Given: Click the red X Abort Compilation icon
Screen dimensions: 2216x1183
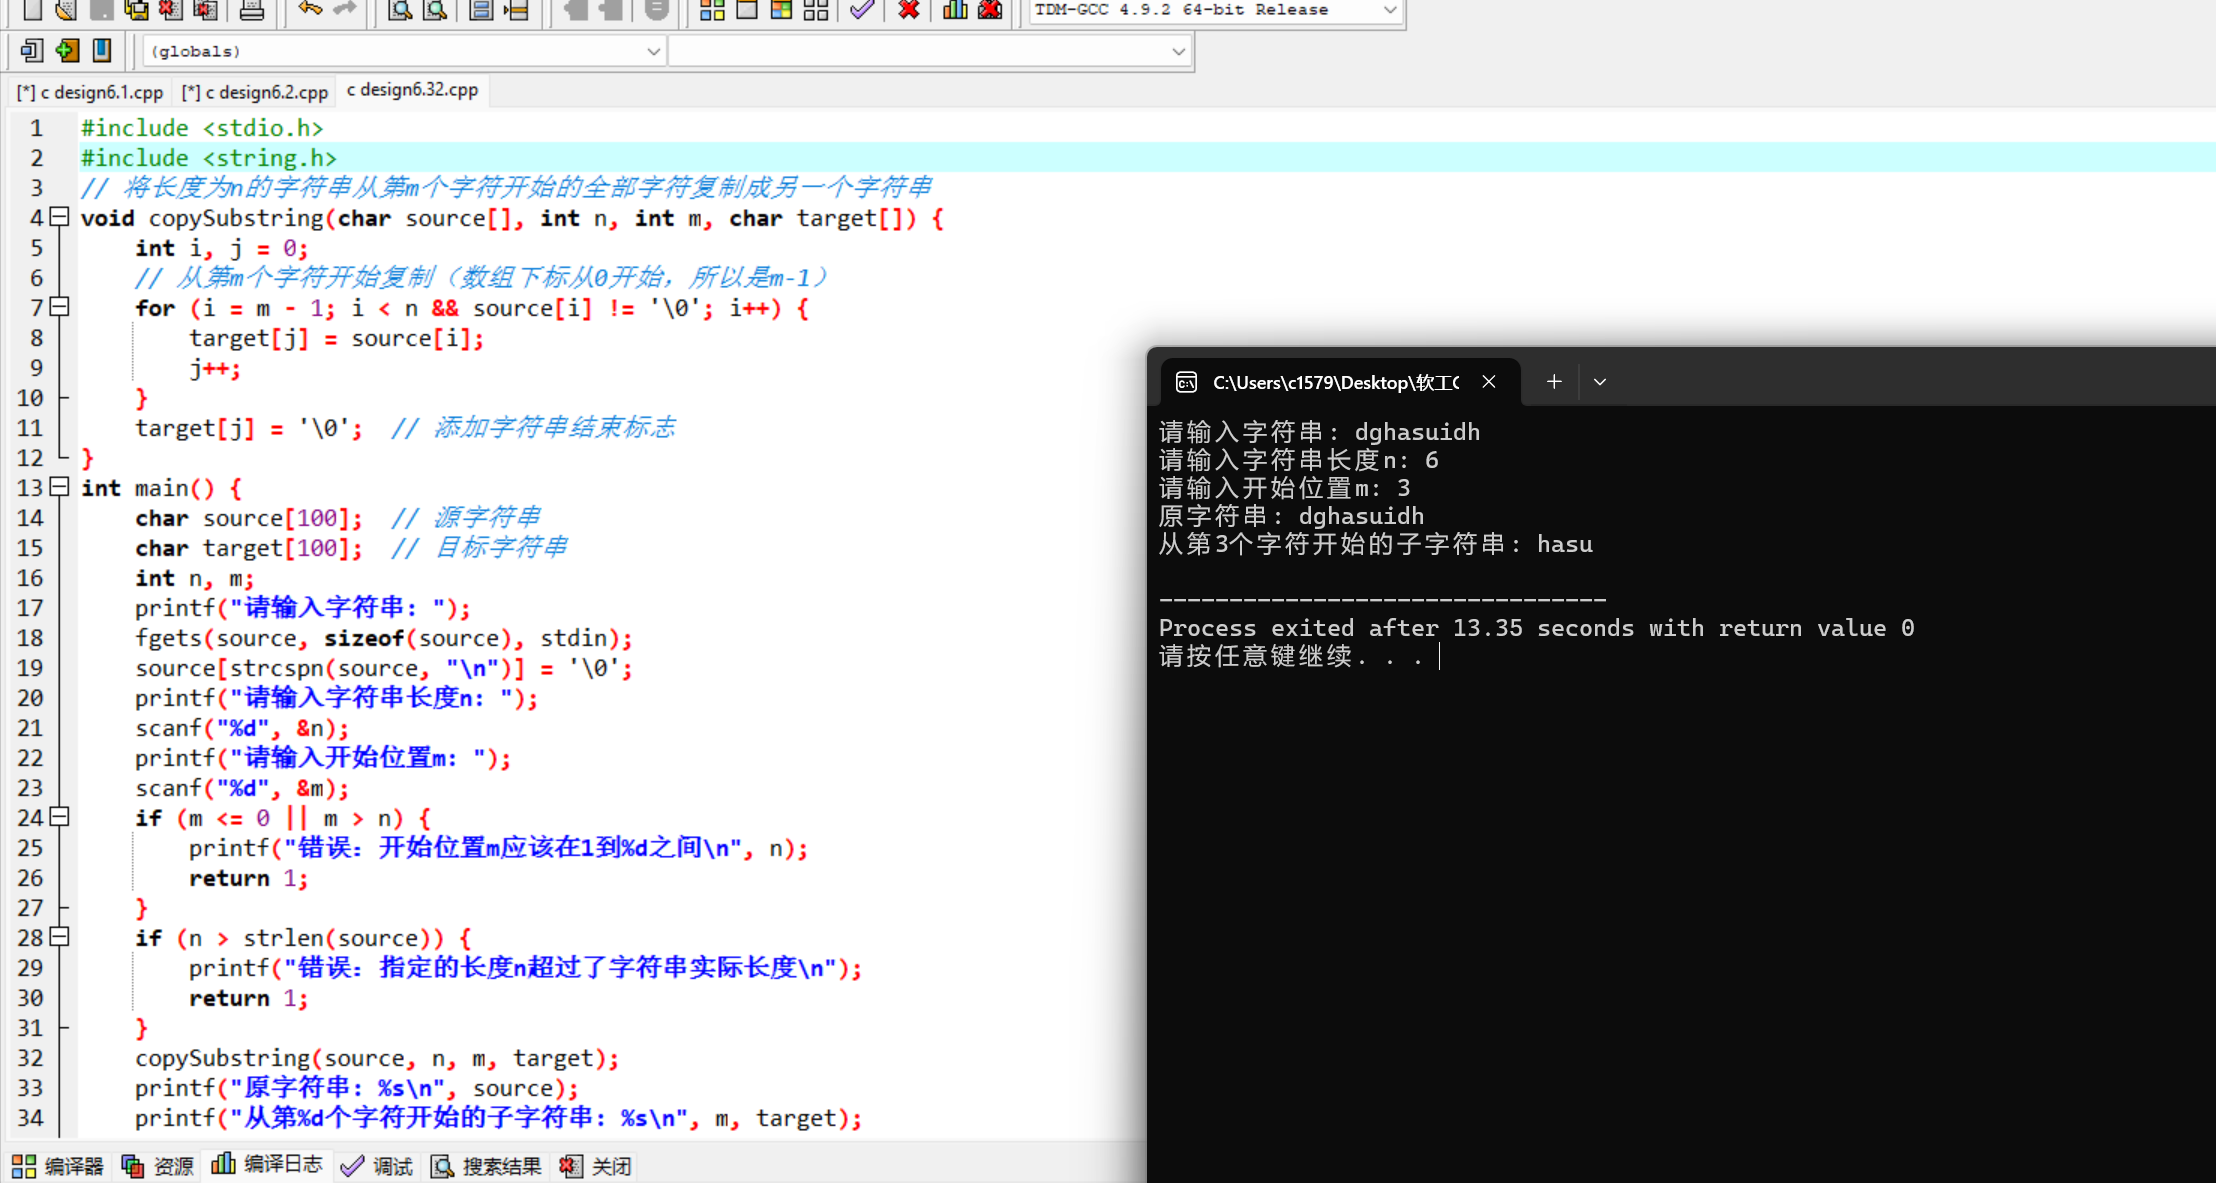Looking at the screenshot, I should pyautogui.click(x=908, y=10).
